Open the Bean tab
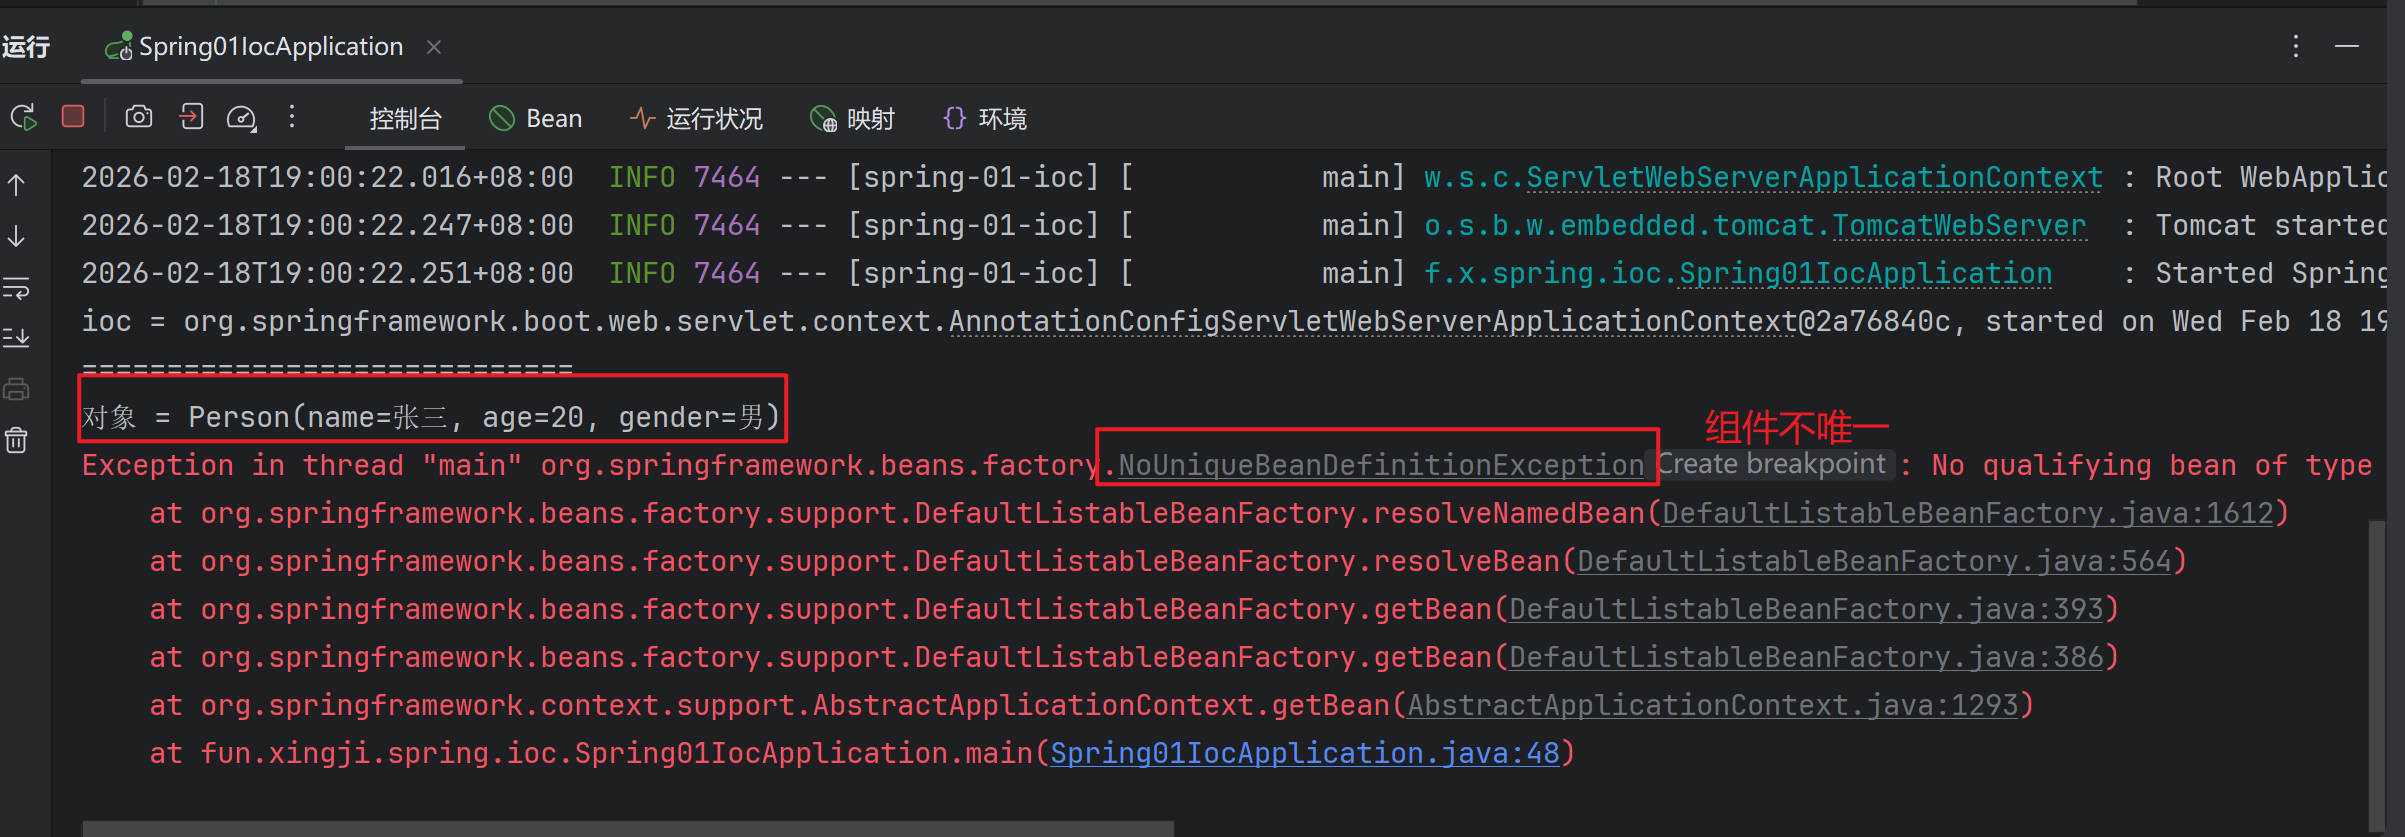The width and height of the screenshot is (2405, 837). [536, 119]
